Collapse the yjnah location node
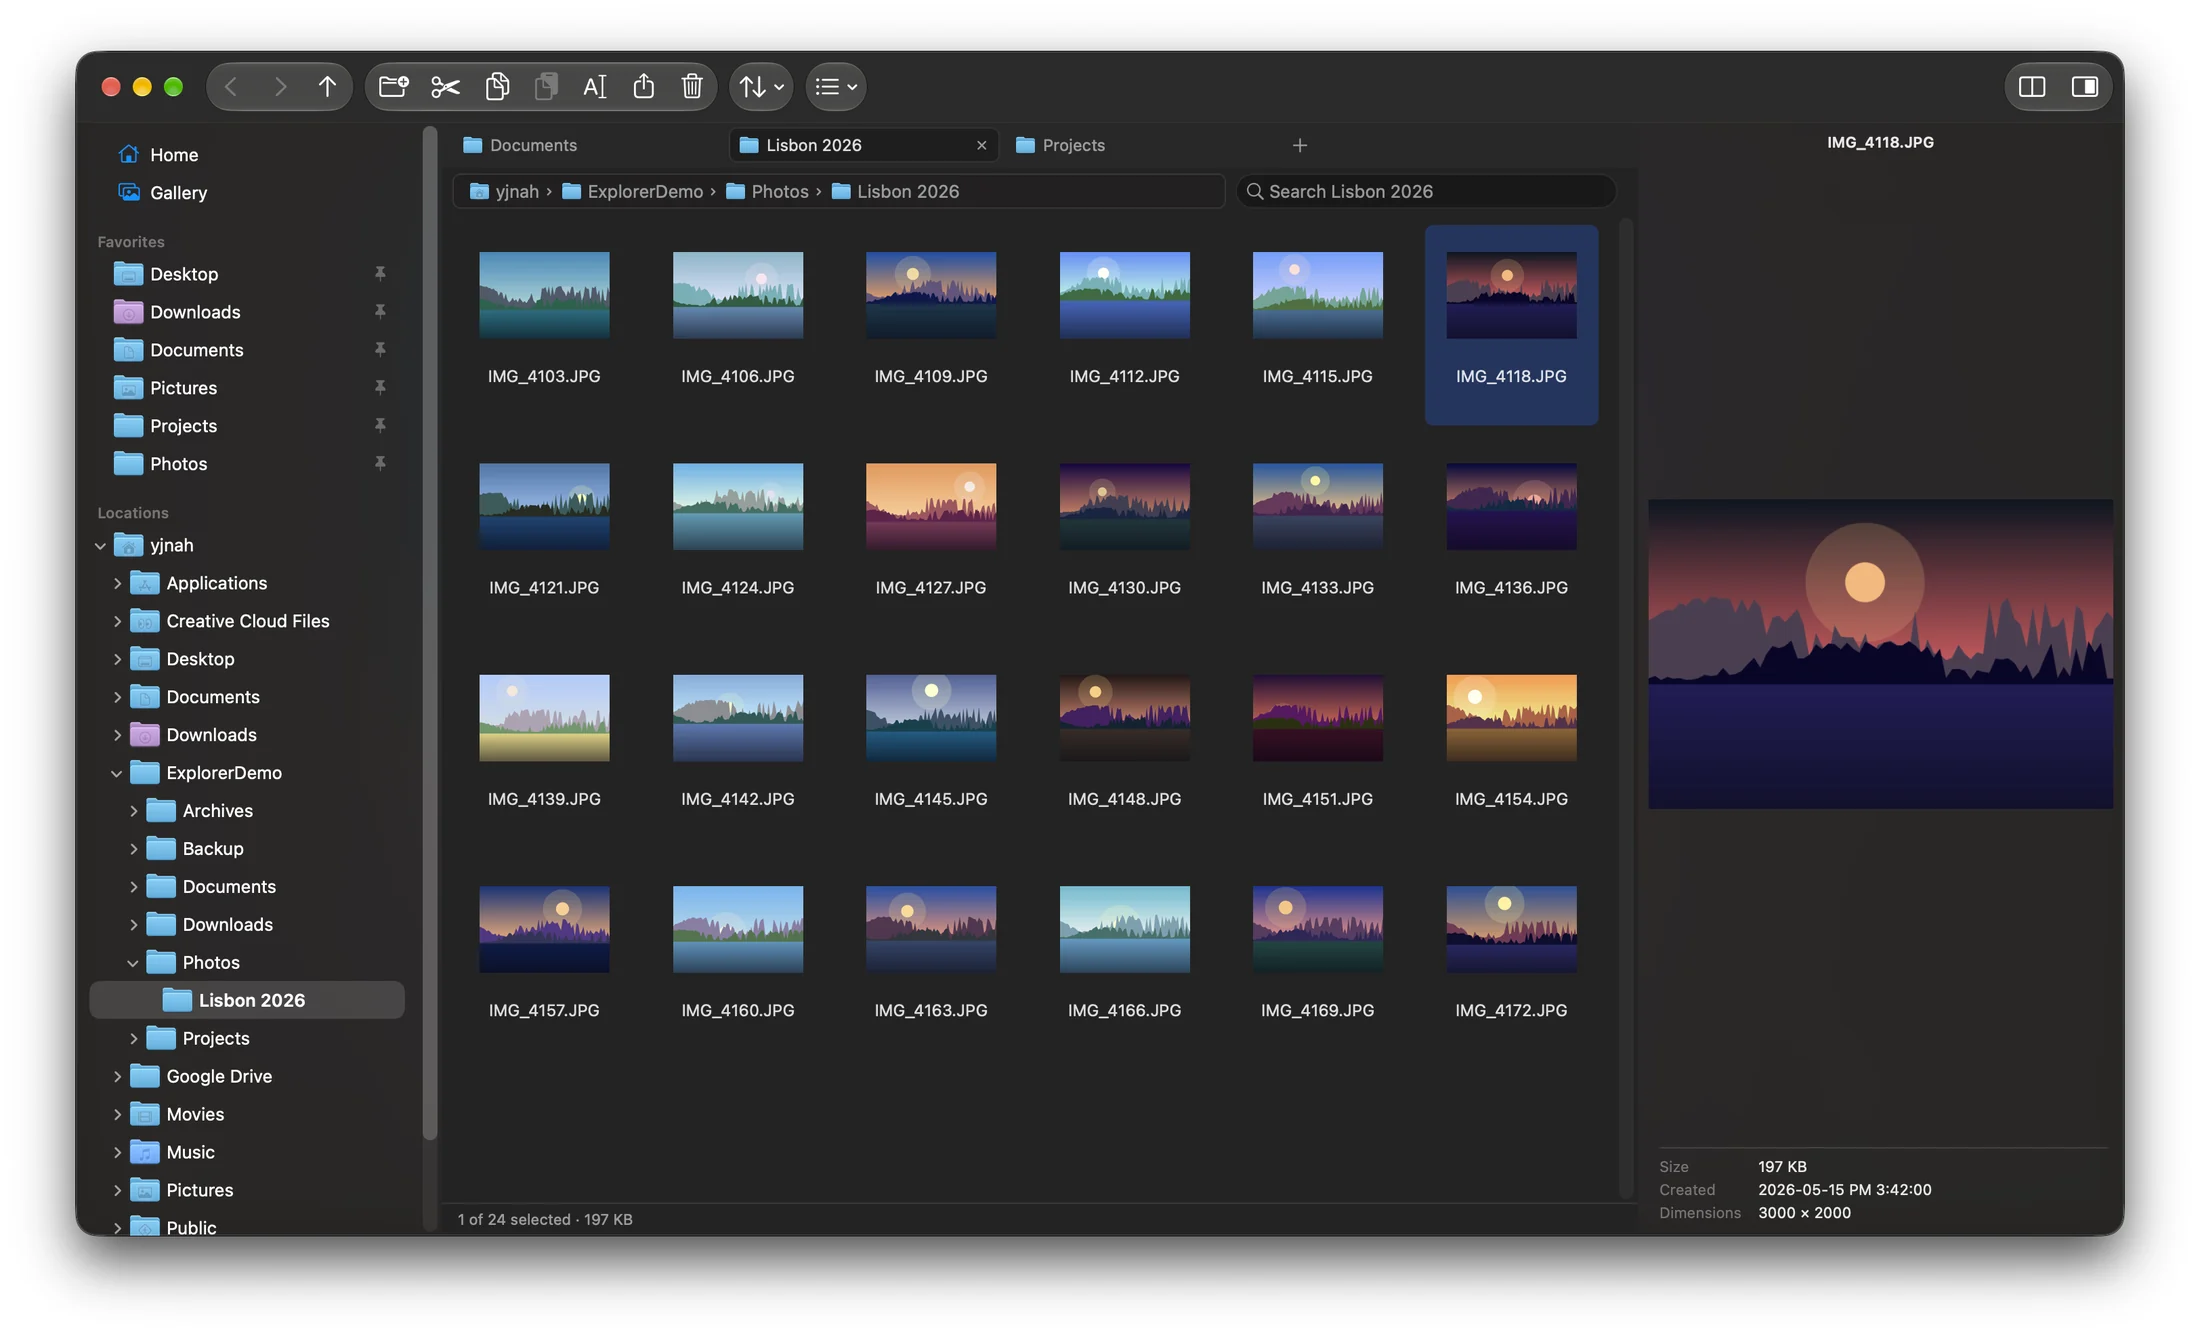 pos(100,546)
